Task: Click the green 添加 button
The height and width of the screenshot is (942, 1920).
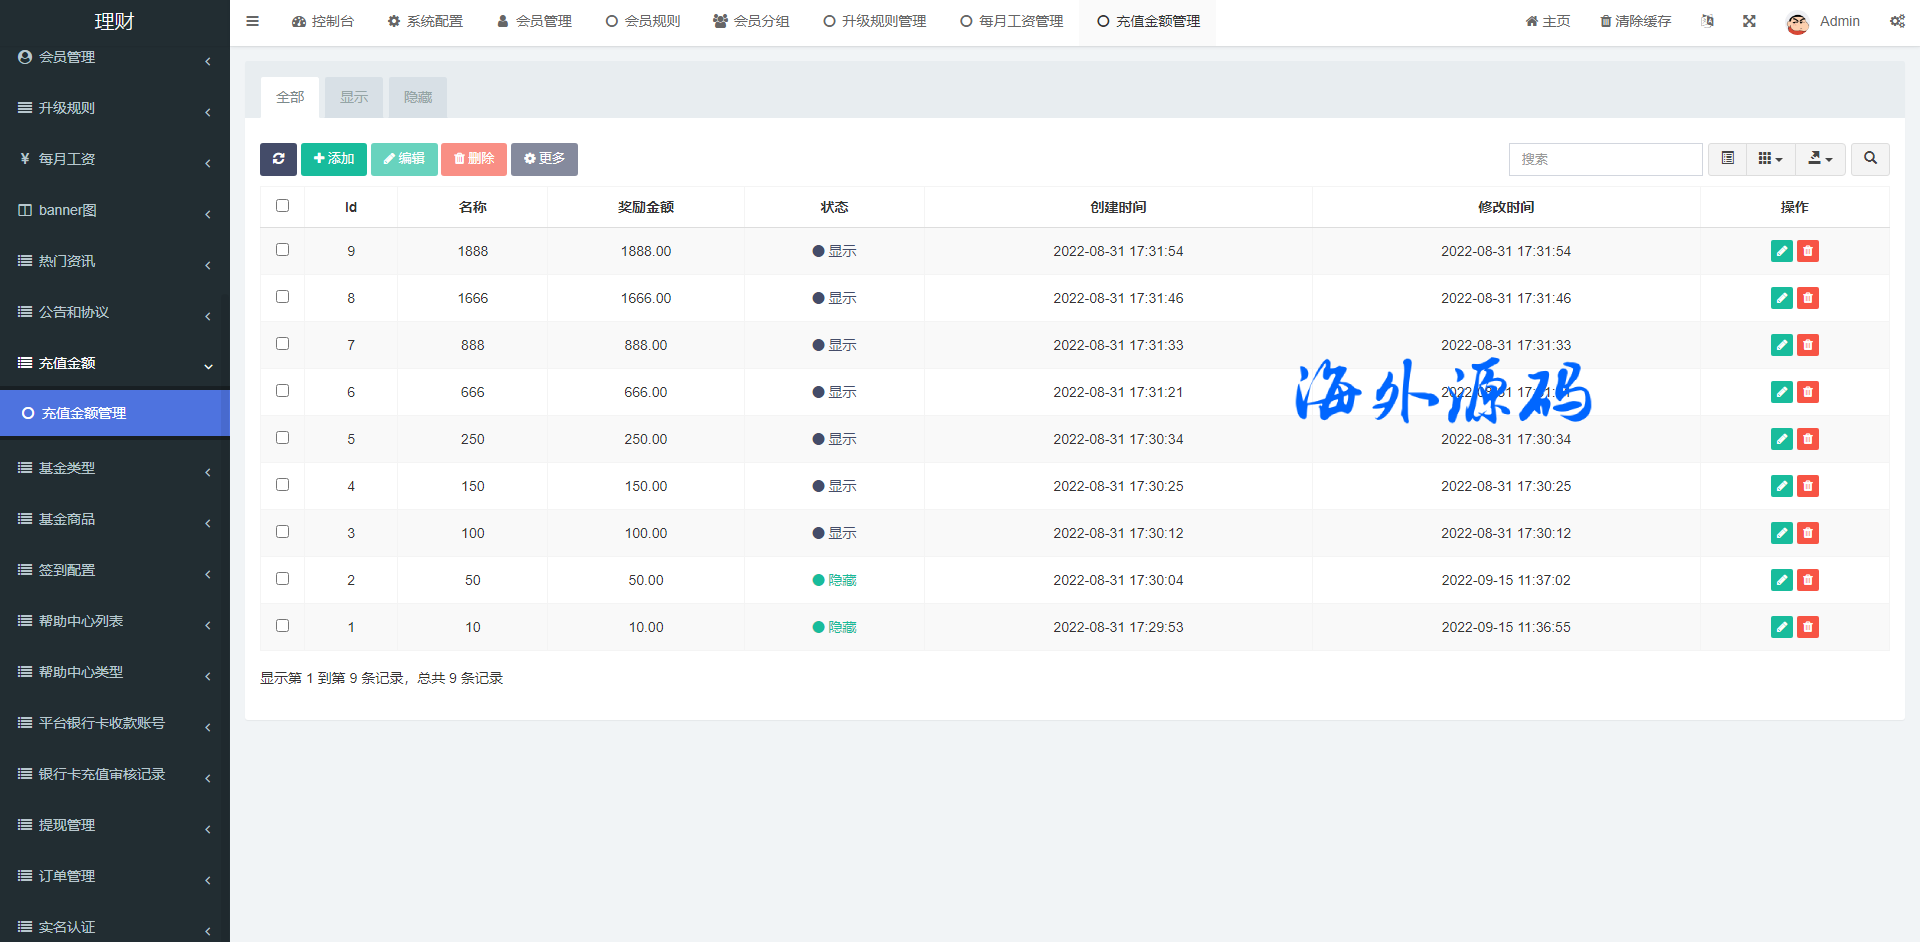Action: 334,159
